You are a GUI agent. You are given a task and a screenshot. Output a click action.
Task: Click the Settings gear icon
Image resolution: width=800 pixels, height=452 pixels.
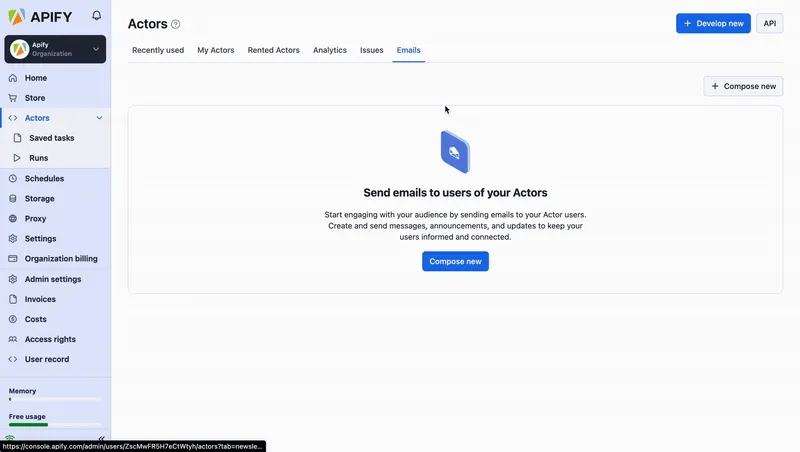[x=13, y=239]
